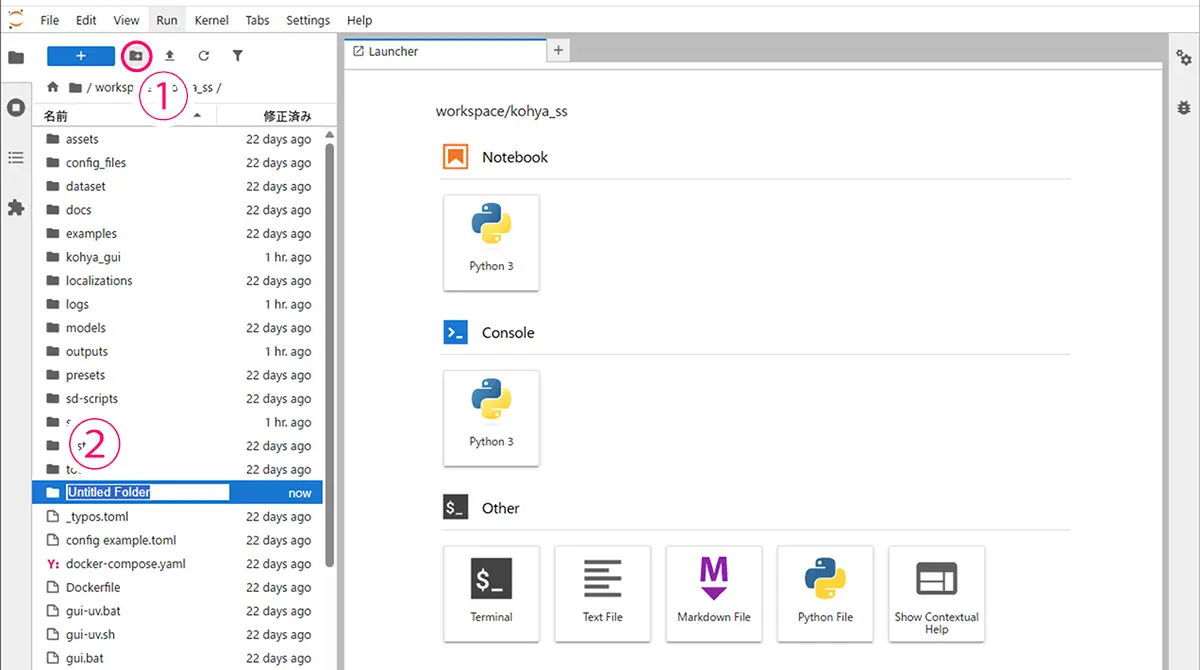Screen dimensions: 1200x670
Task: Select the _typos.toml file
Action: pyautogui.click(x=178, y=517)
